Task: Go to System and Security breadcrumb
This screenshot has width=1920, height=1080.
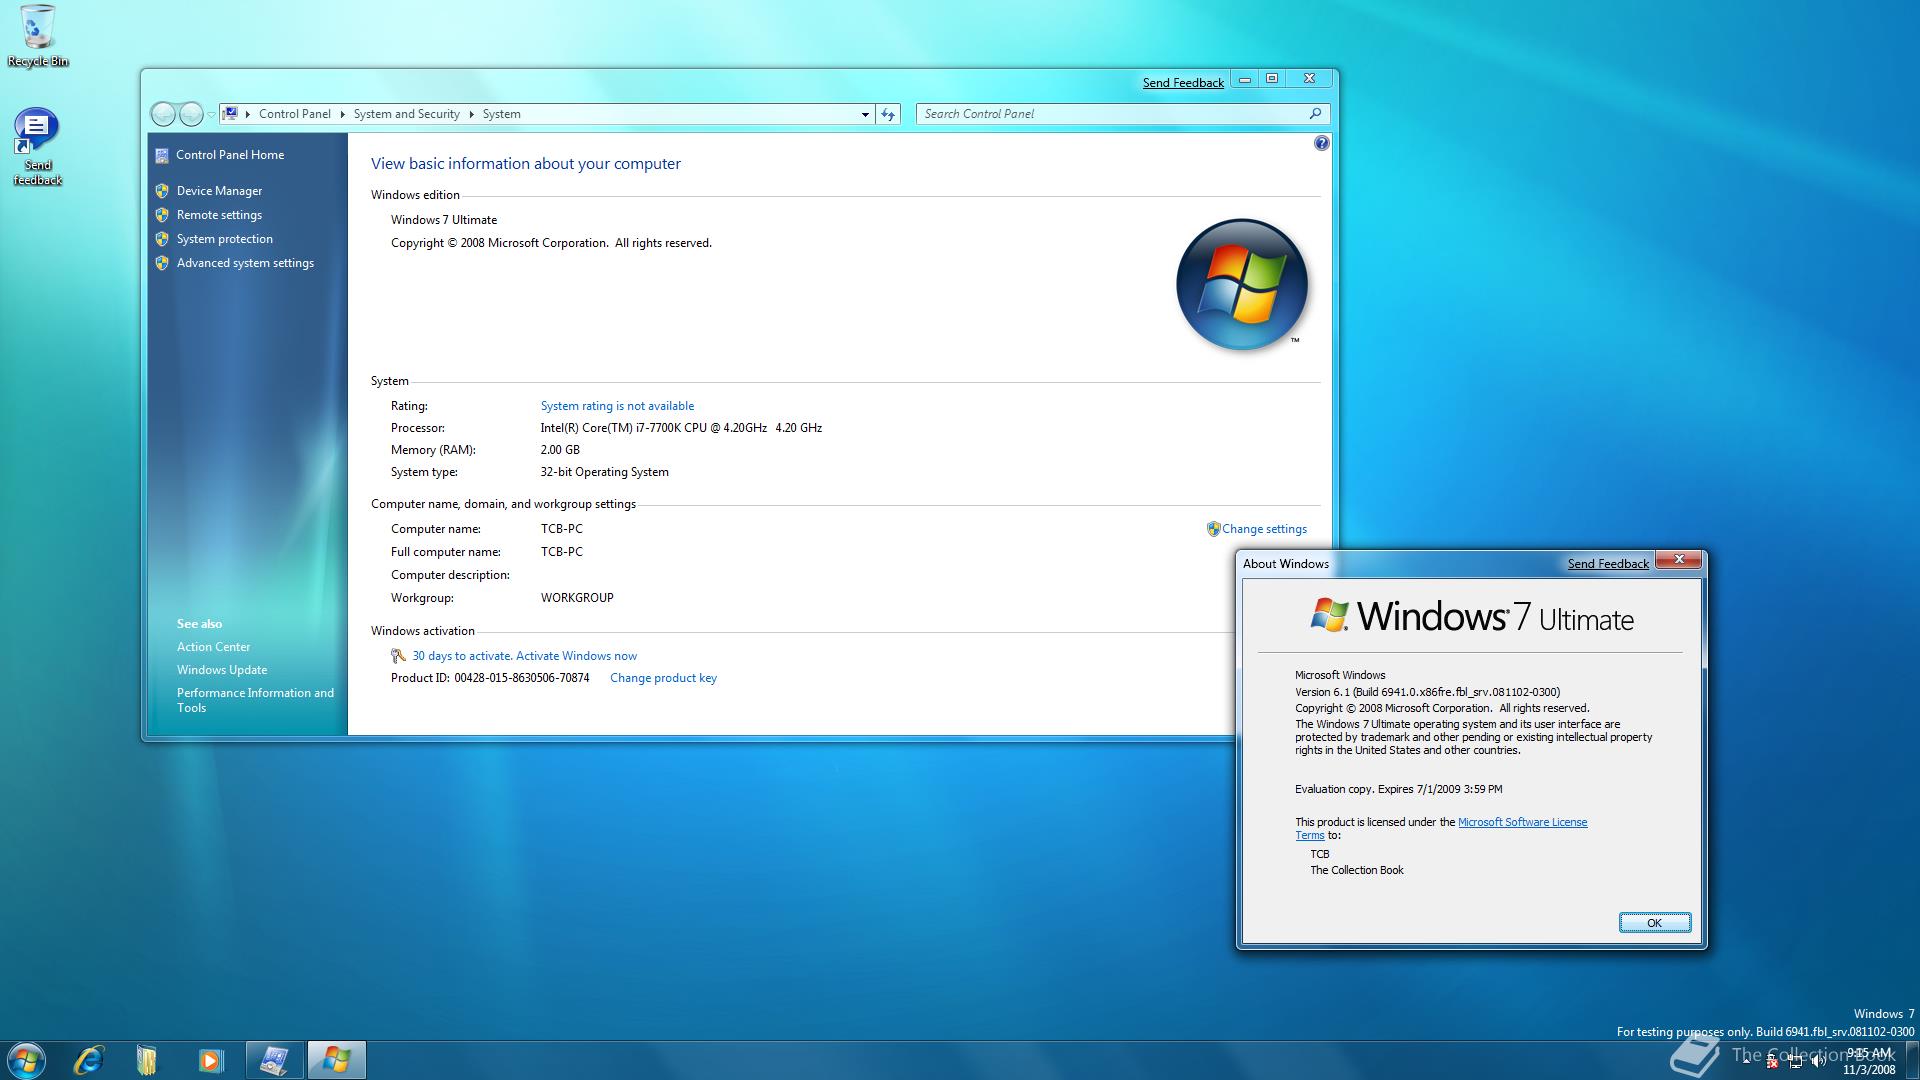Action: click(x=406, y=114)
